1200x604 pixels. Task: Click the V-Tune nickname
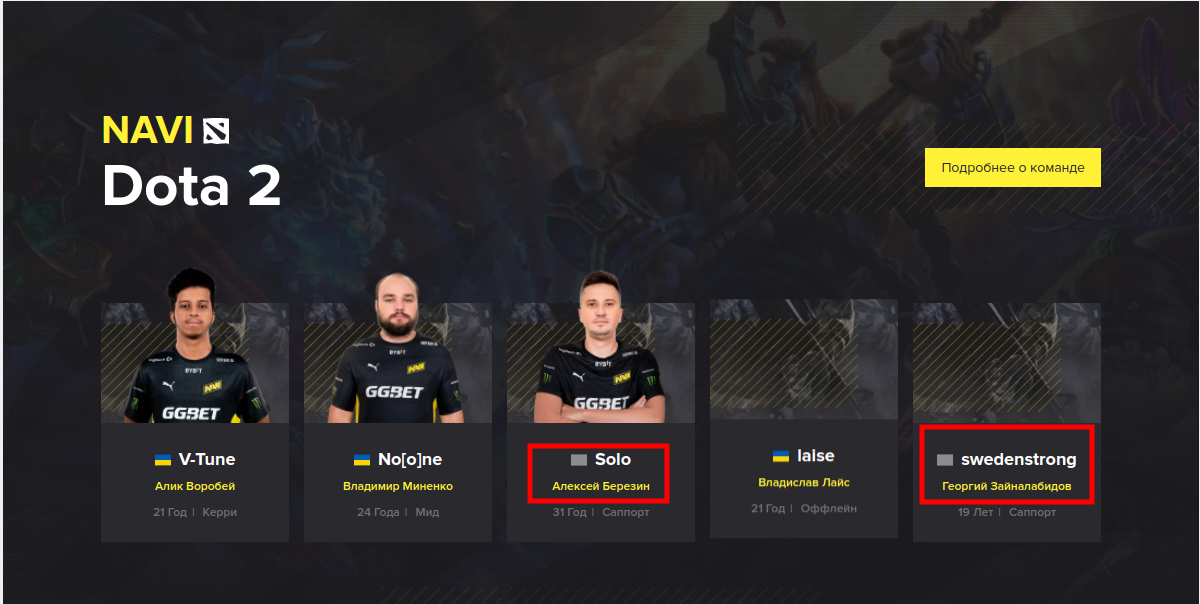pyautogui.click(x=207, y=459)
